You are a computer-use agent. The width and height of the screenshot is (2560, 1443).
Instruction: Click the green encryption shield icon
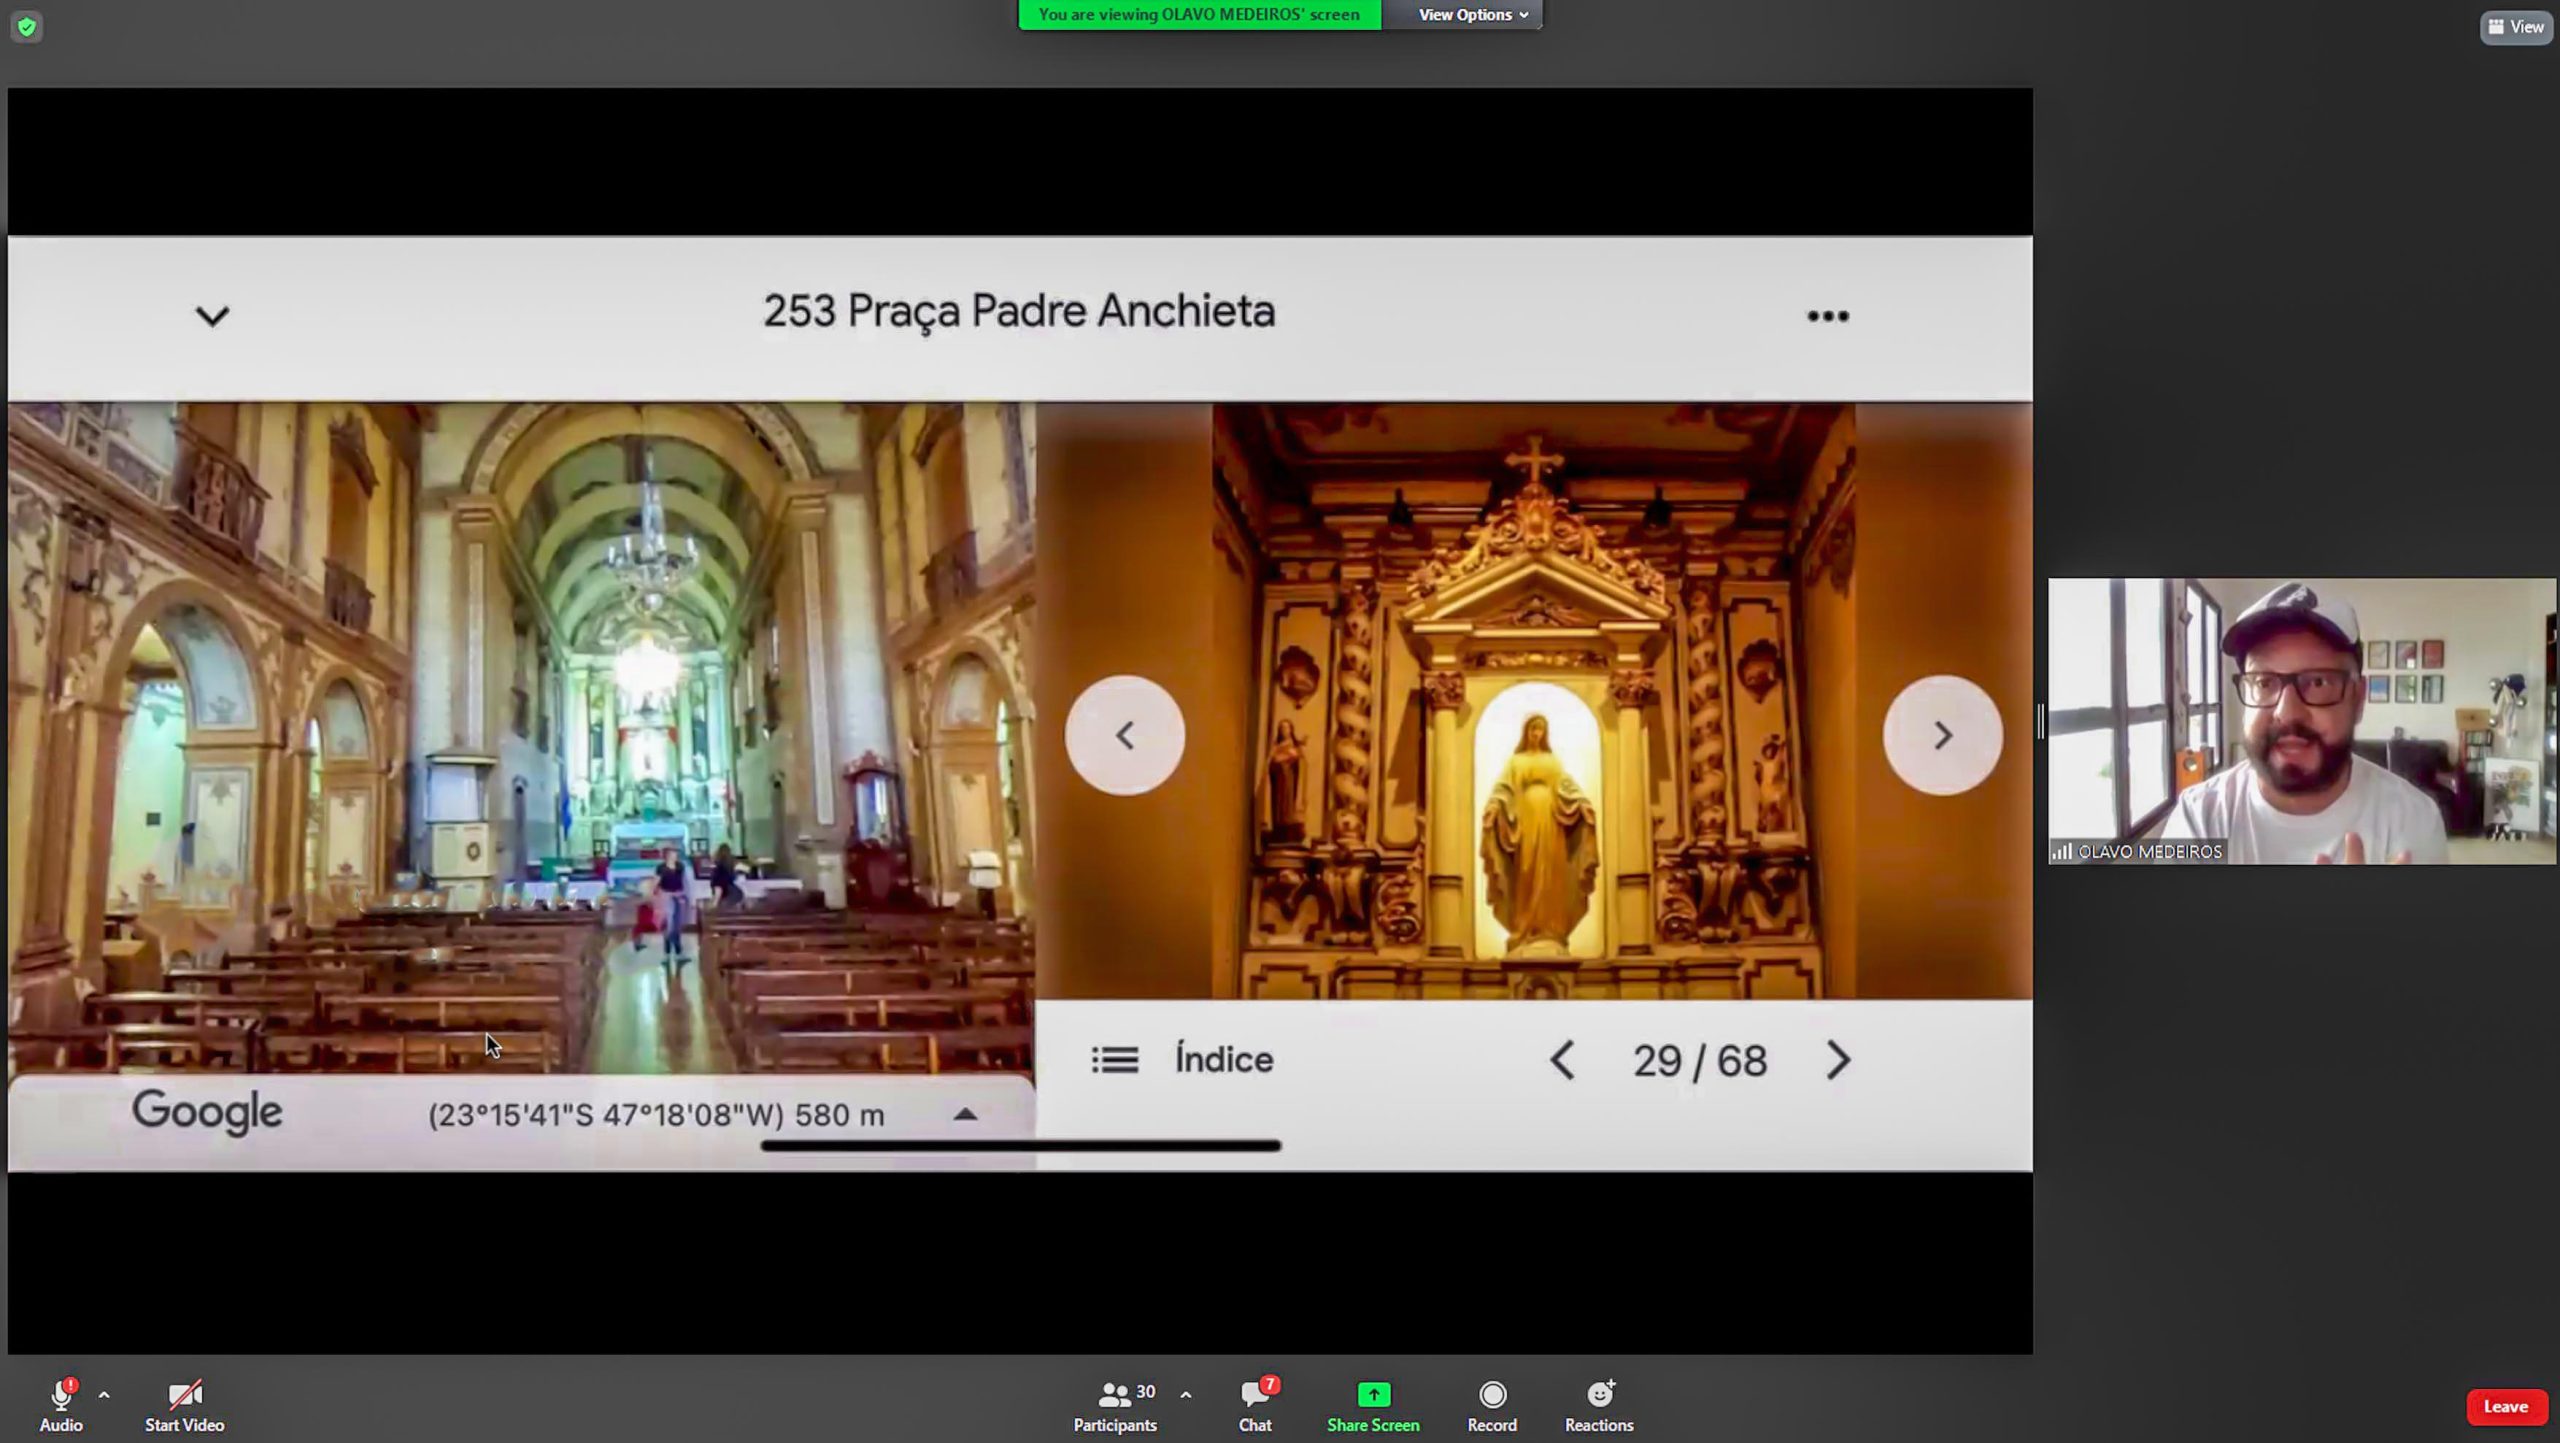(27, 27)
